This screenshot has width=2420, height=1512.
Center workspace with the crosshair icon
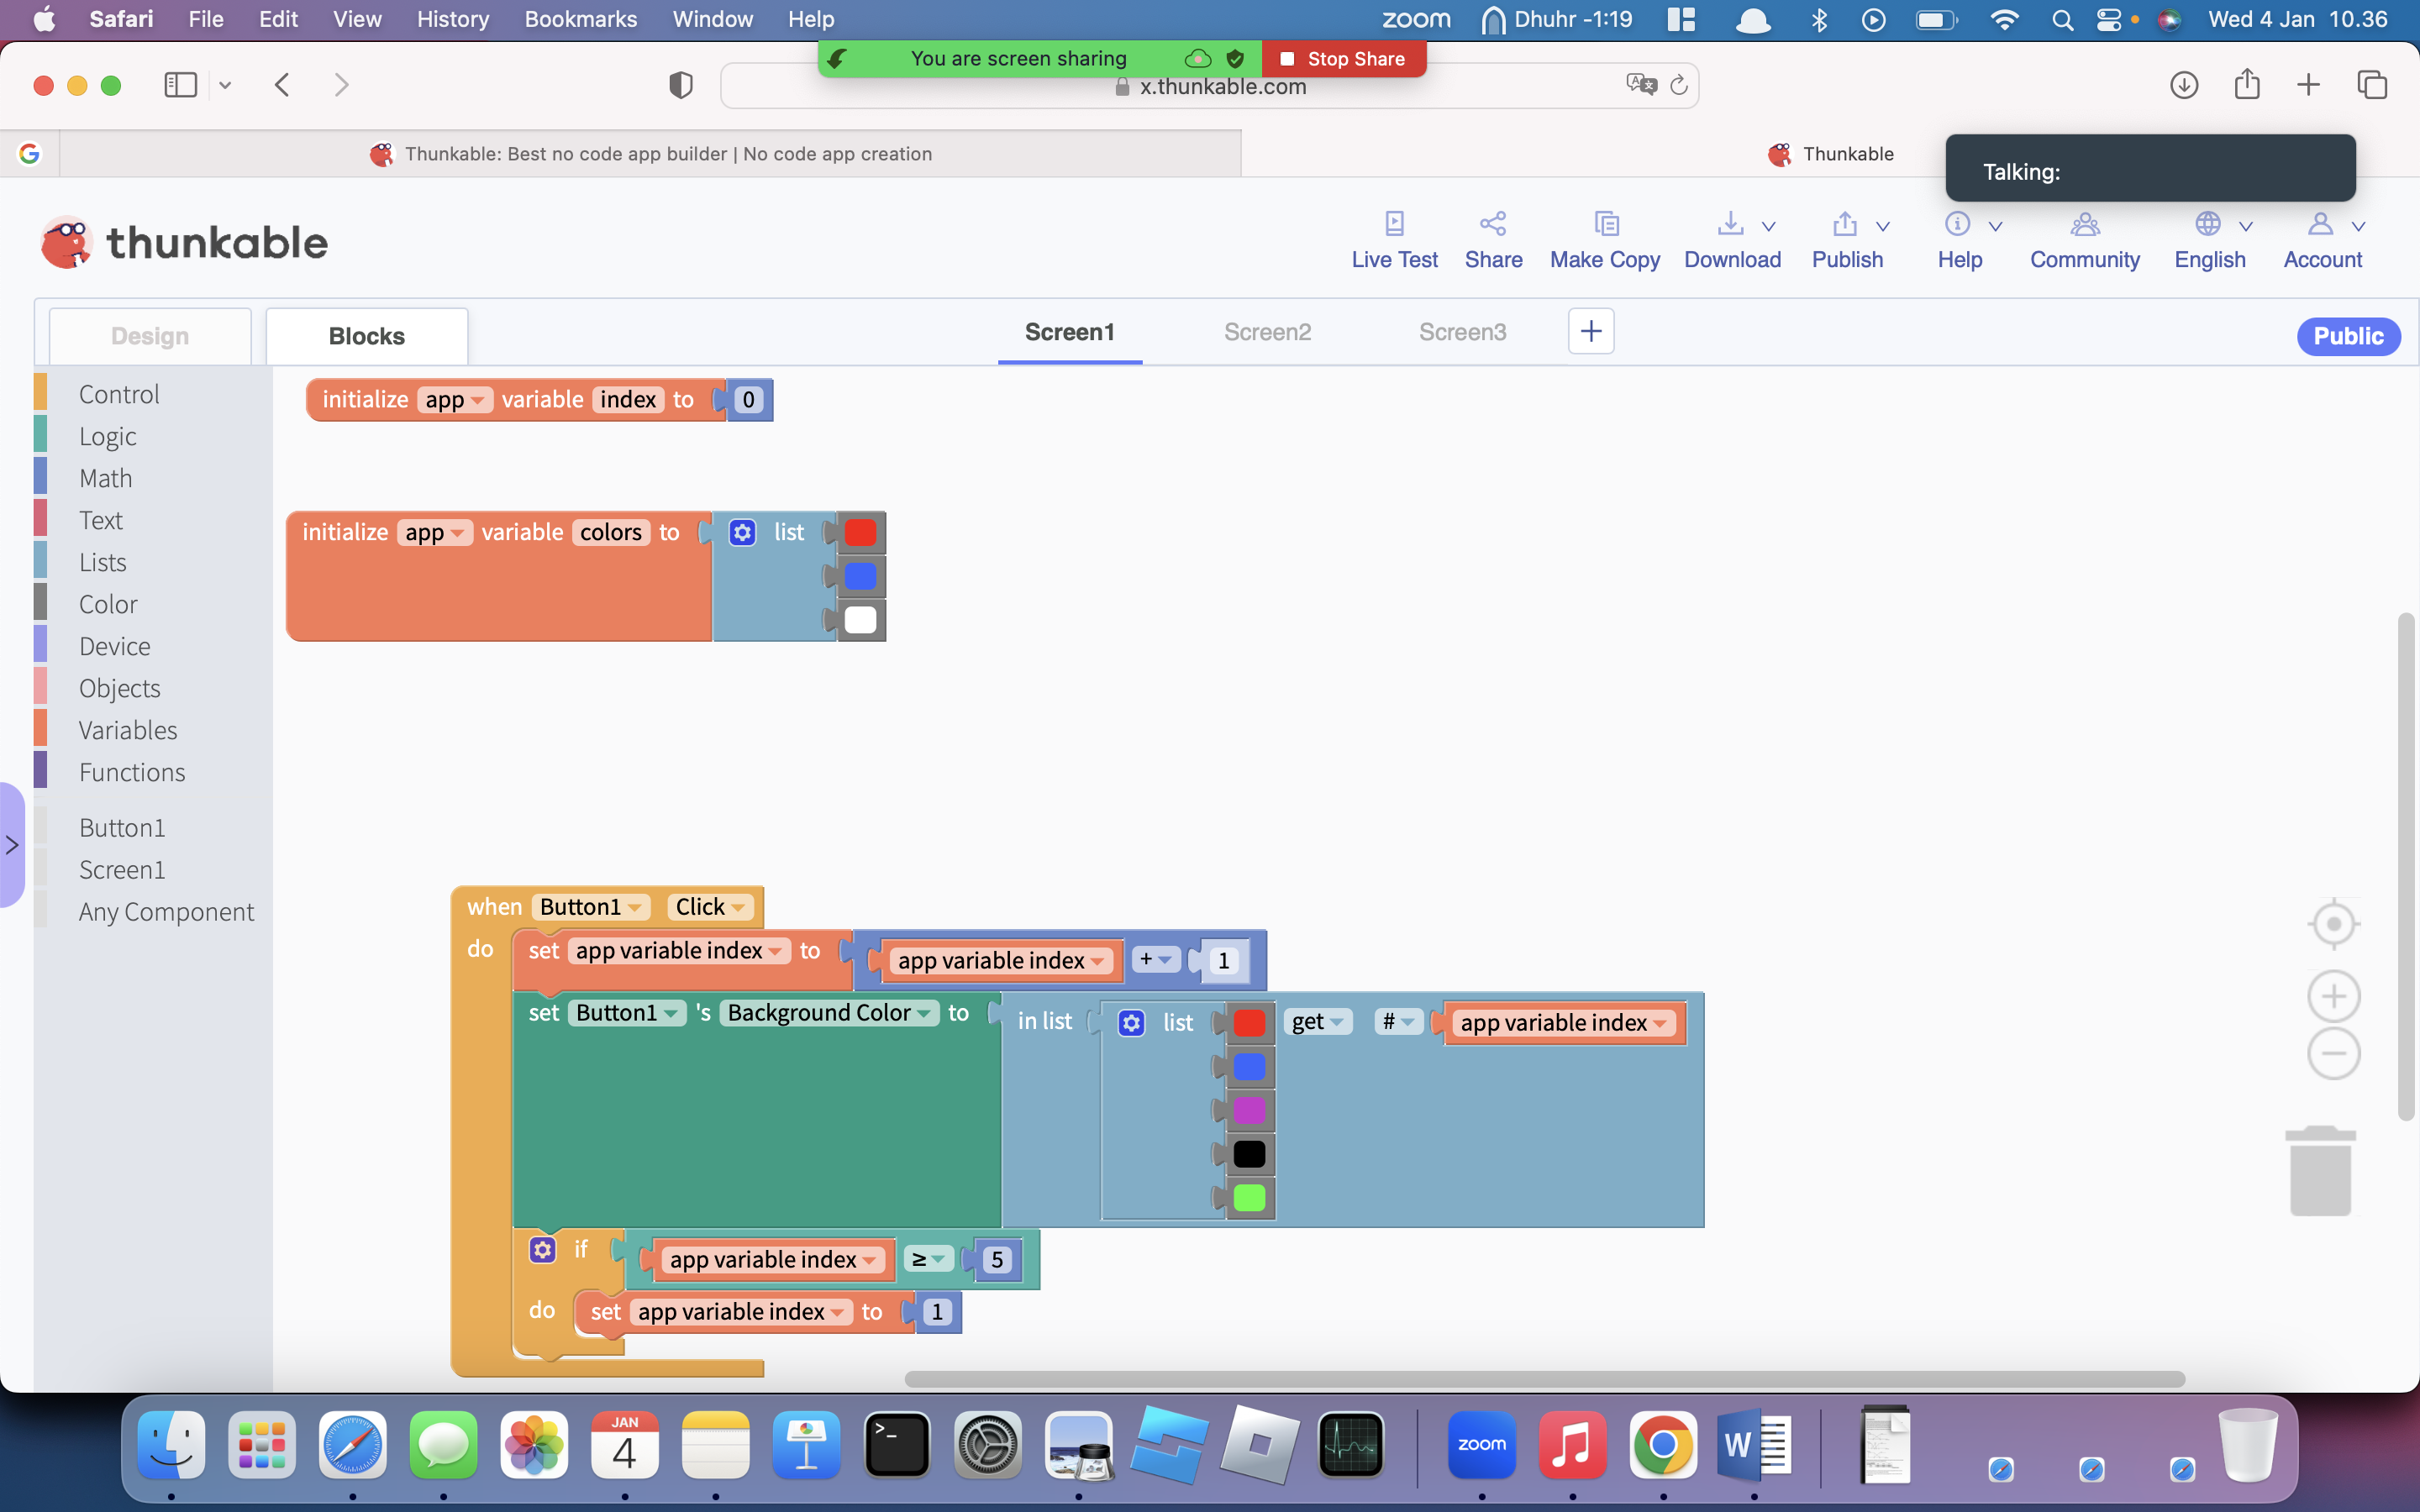coord(2333,924)
